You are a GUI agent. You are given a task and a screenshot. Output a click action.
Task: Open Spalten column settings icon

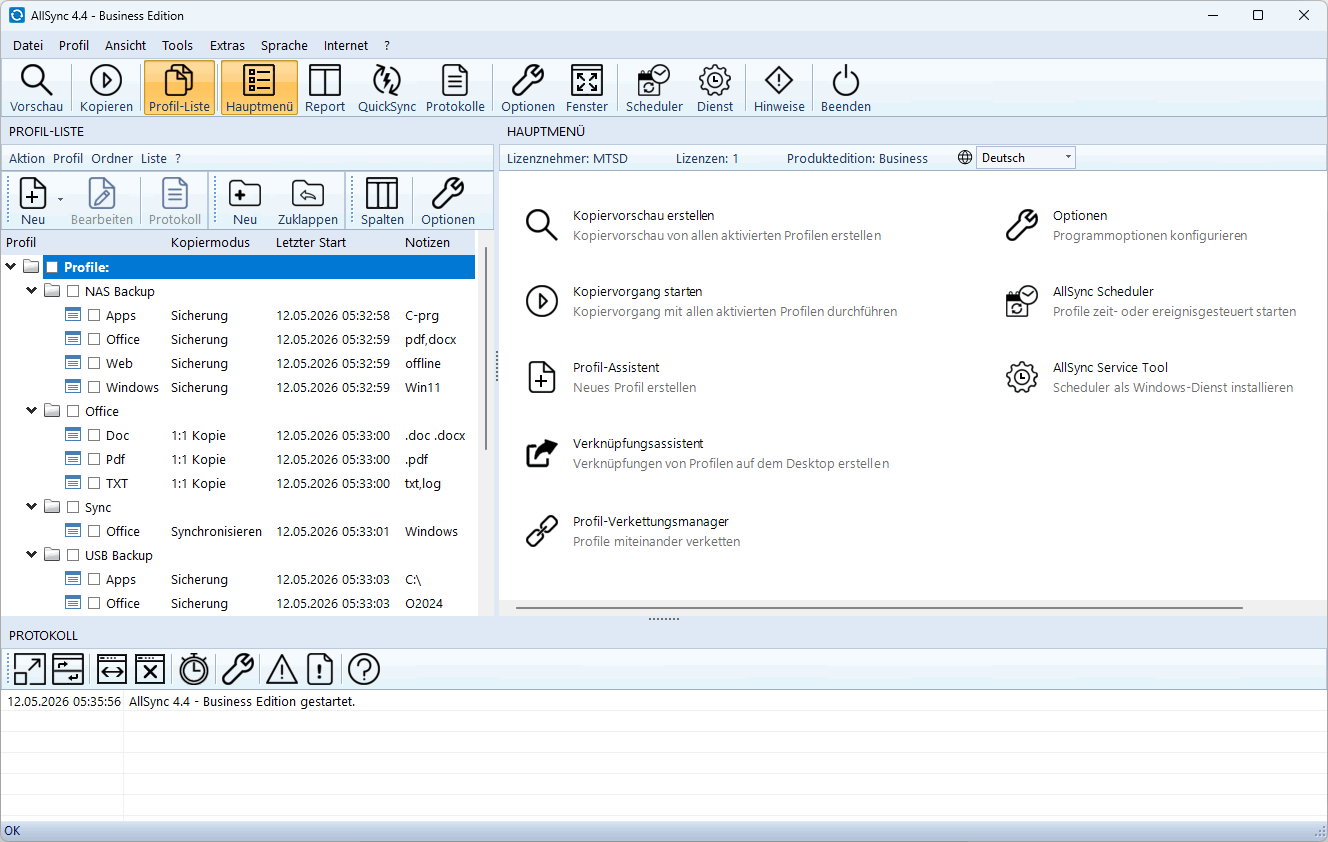point(382,200)
